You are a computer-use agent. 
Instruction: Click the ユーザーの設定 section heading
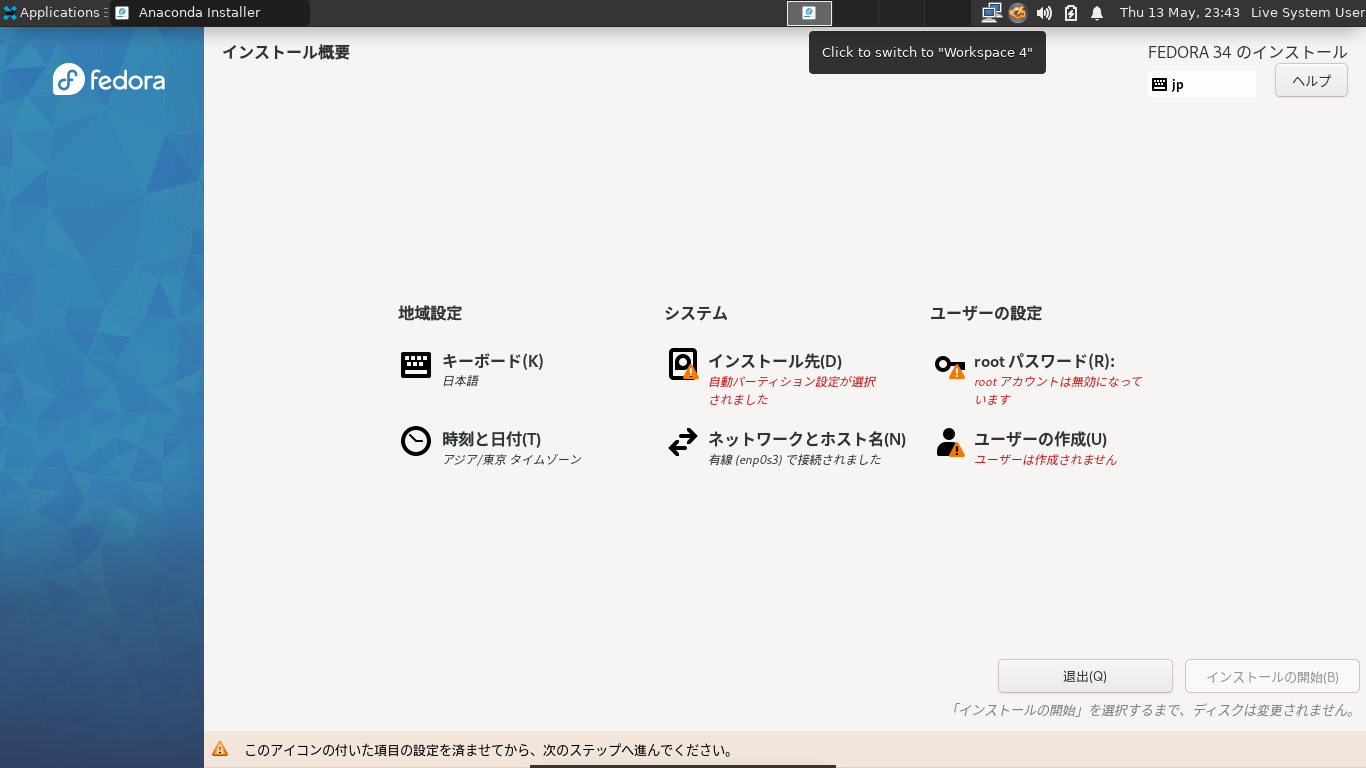coord(986,313)
